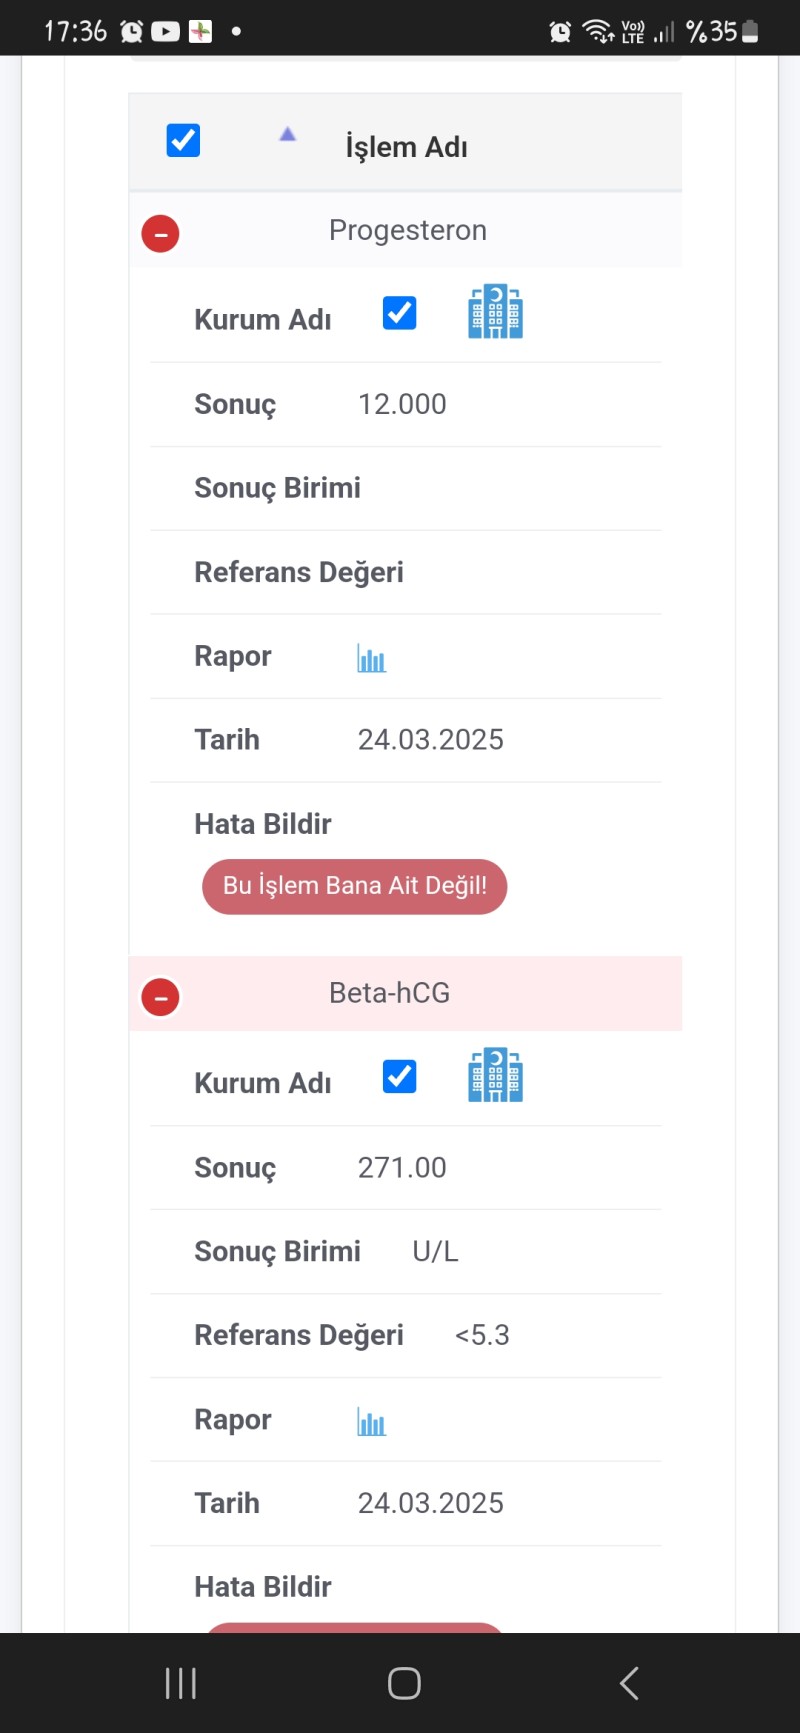Click the İşlem Adı column header
The height and width of the screenshot is (1733, 800).
tap(406, 147)
